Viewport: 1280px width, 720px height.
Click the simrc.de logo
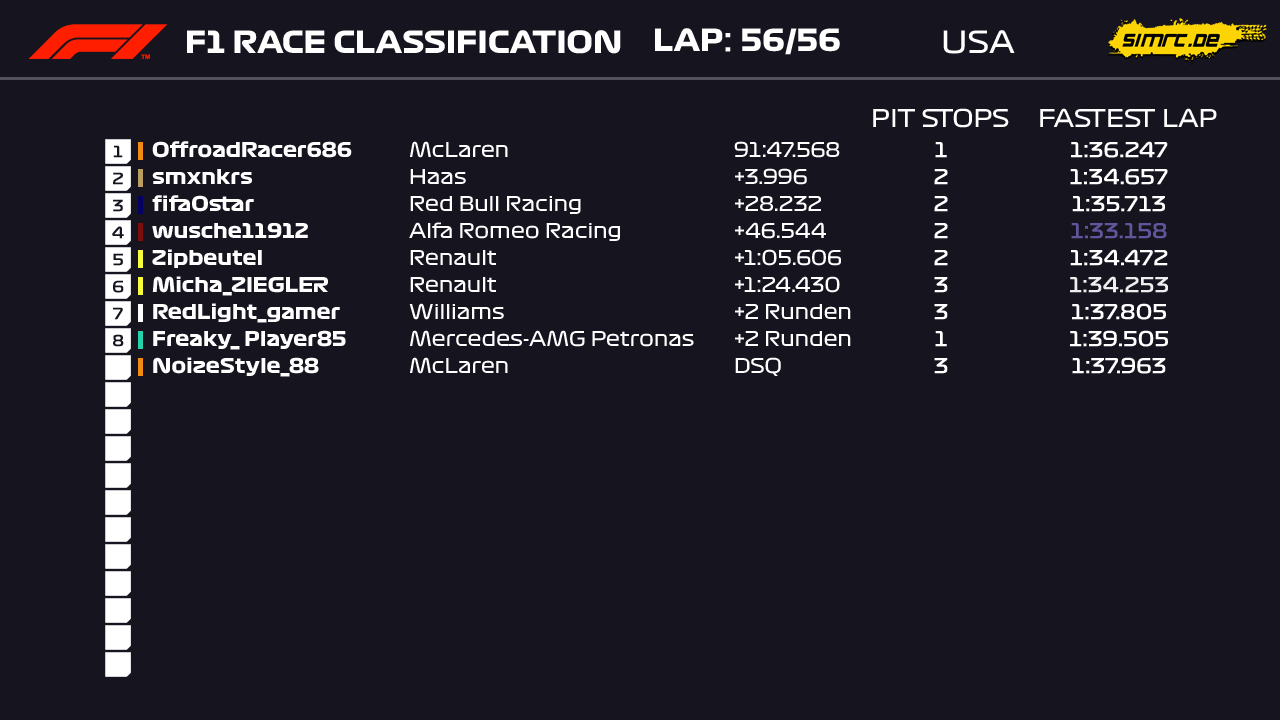coord(1186,40)
